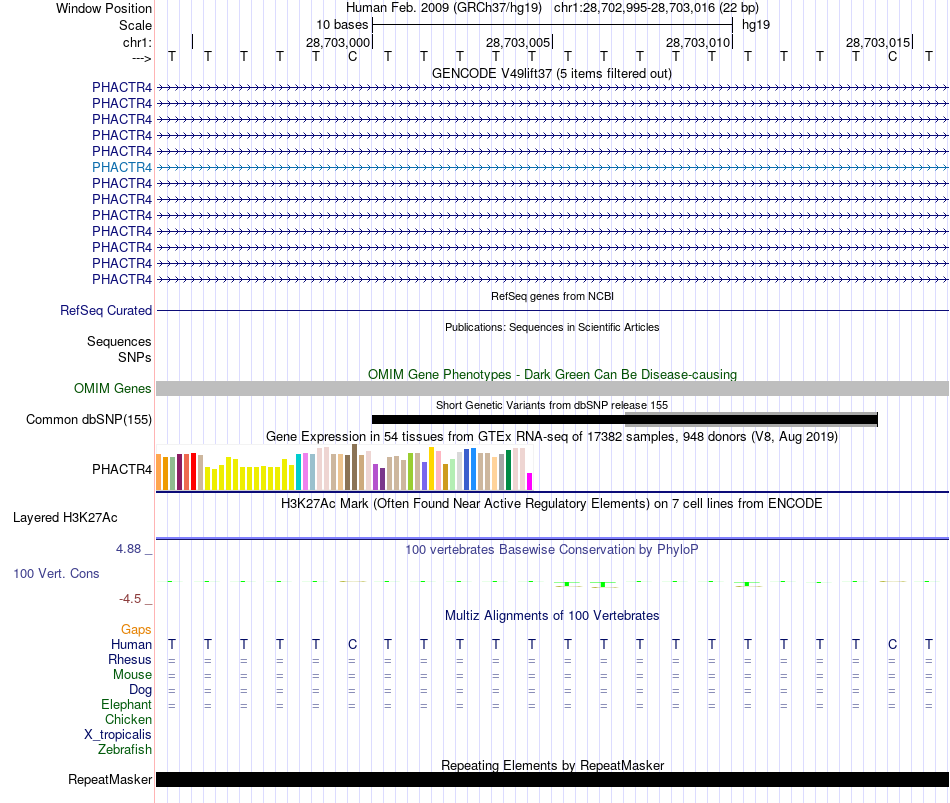Open the GENCODE V49lift37 track title
Viewport: 950px width, 803px height.
tap(551, 73)
